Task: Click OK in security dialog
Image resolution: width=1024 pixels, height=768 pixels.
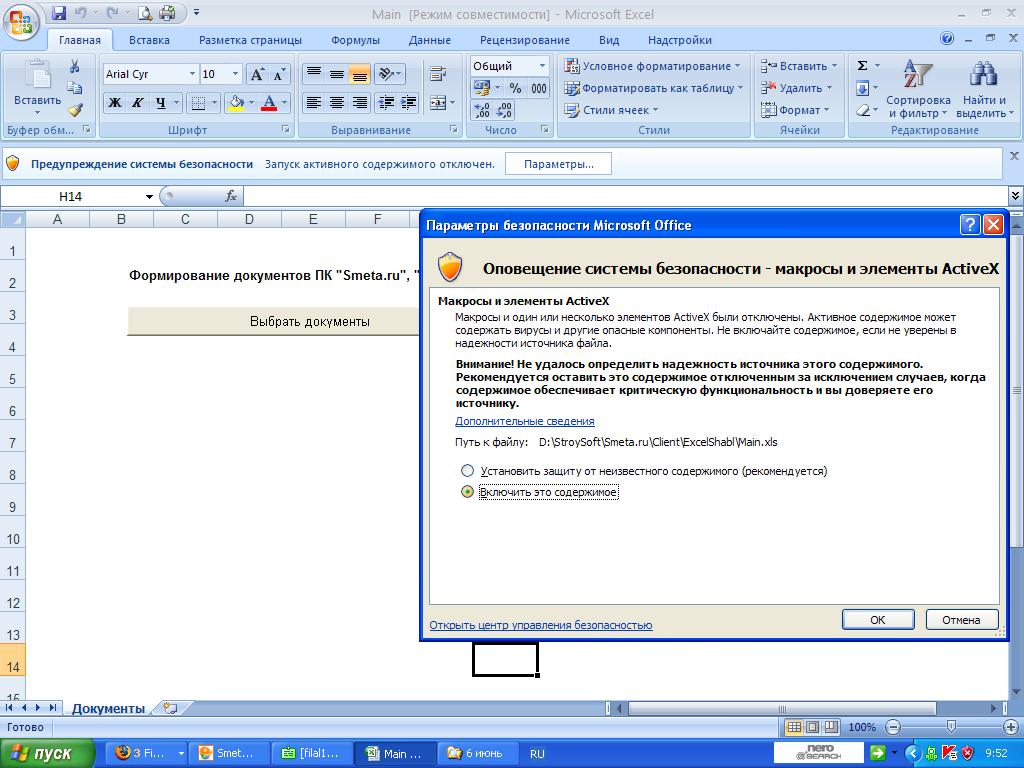Action: pyautogui.click(x=878, y=620)
